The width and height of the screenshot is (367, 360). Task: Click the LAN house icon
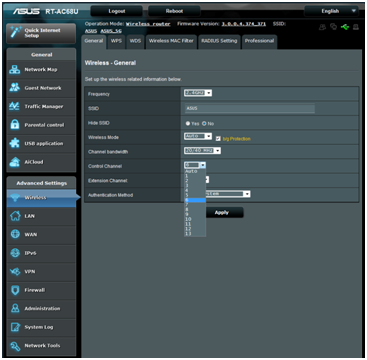click(x=15, y=216)
